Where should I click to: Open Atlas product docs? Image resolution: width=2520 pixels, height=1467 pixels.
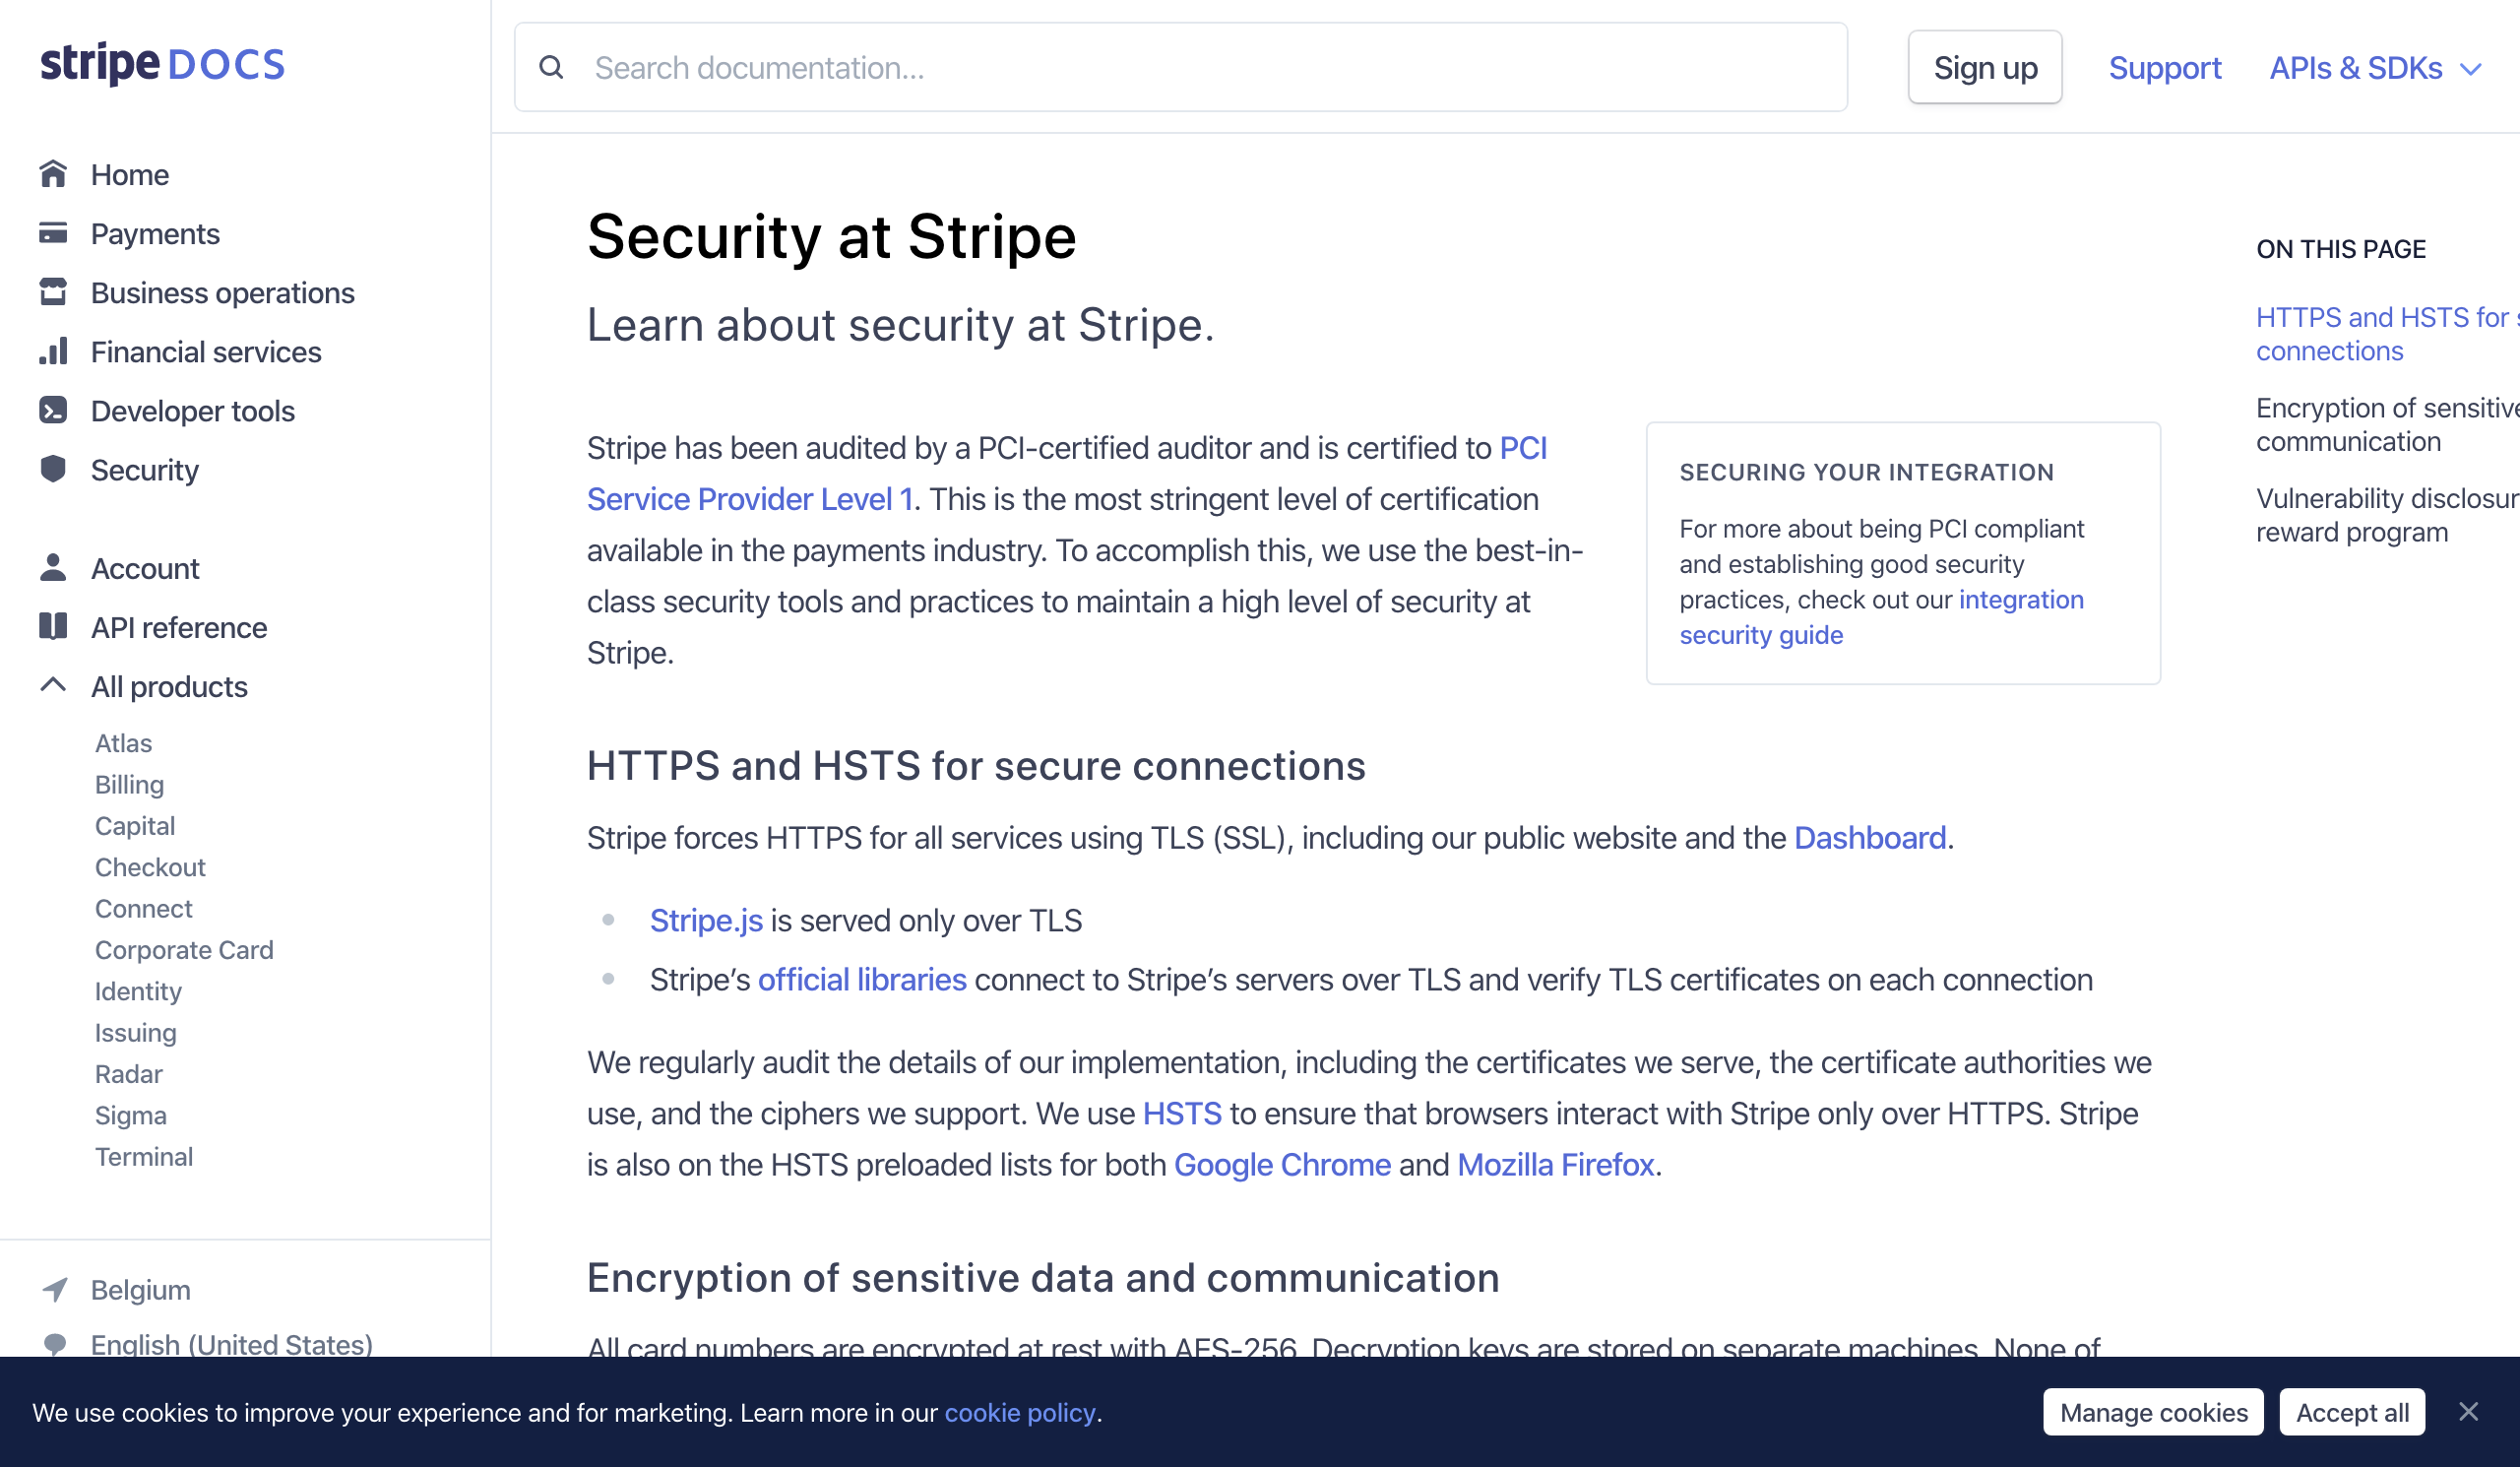(124, 743)
